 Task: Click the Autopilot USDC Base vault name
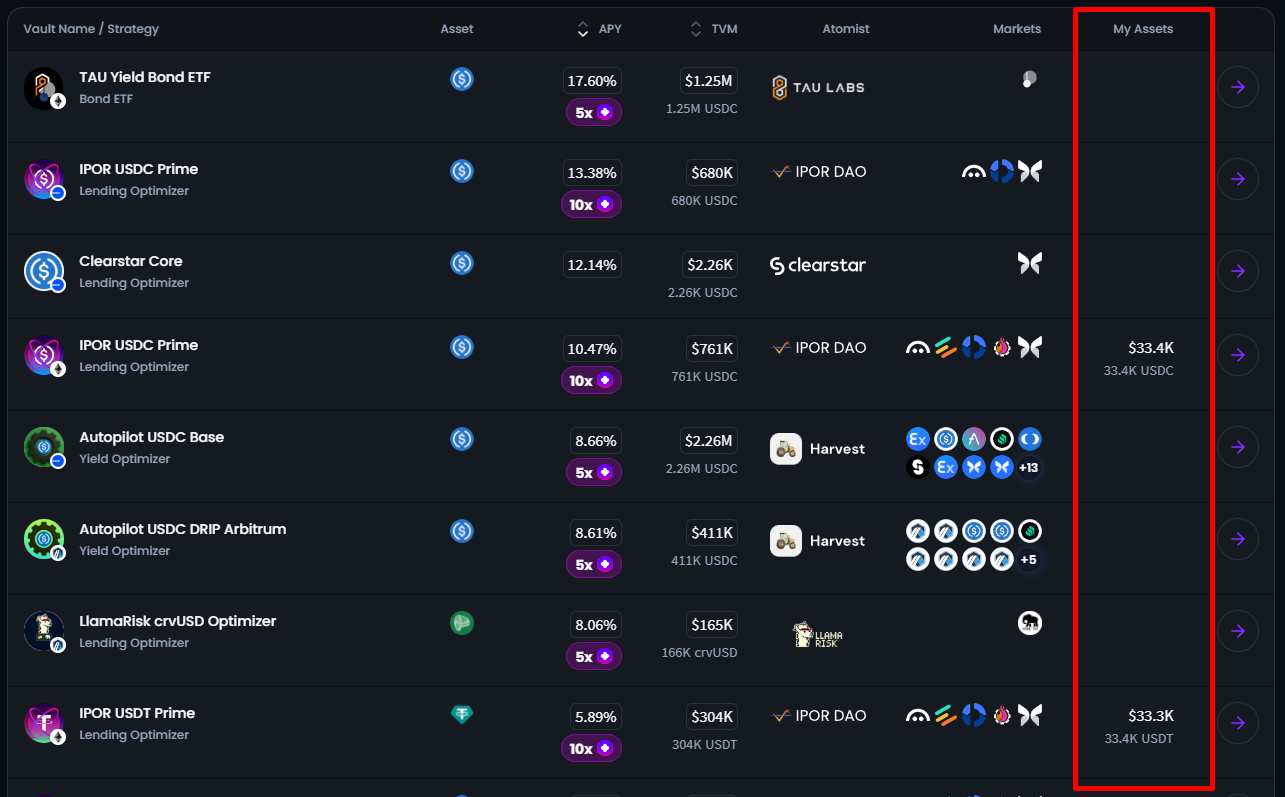151,437
